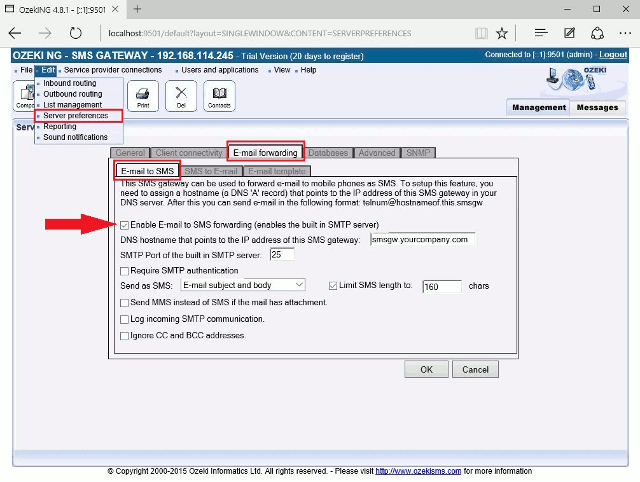Open the File menu
Screen dimensions: 640x482
(x=26, y=70)
